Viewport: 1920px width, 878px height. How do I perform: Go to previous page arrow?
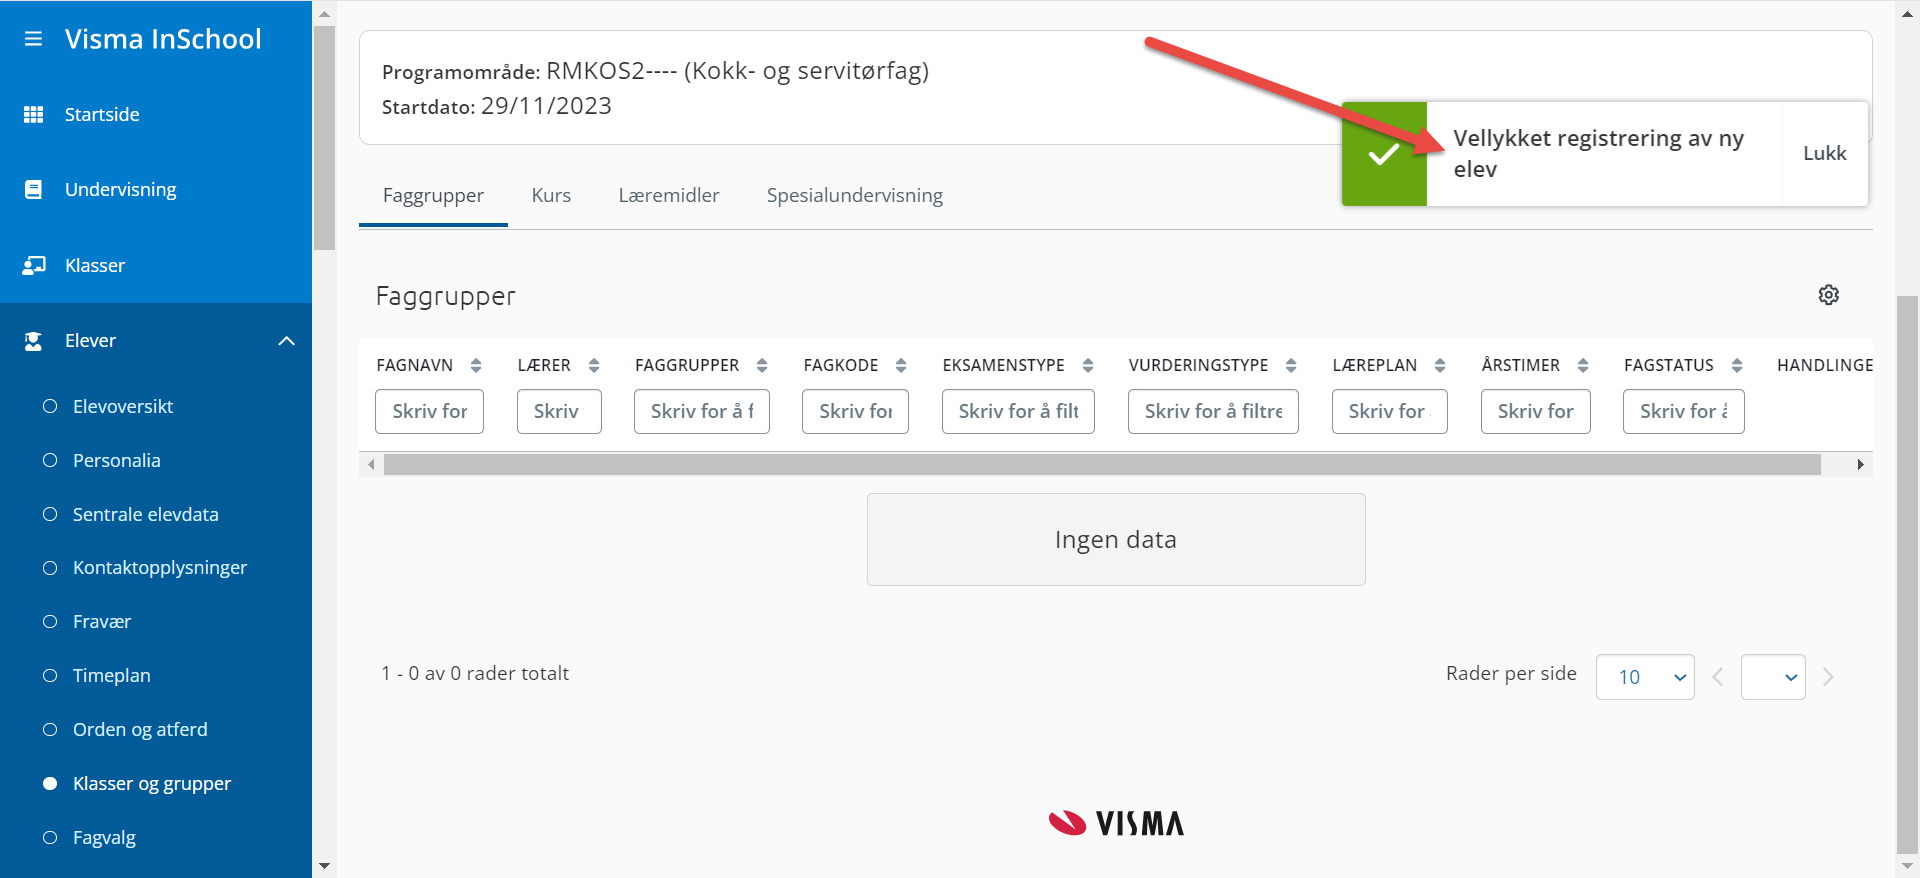click(x=1718, y=677)
